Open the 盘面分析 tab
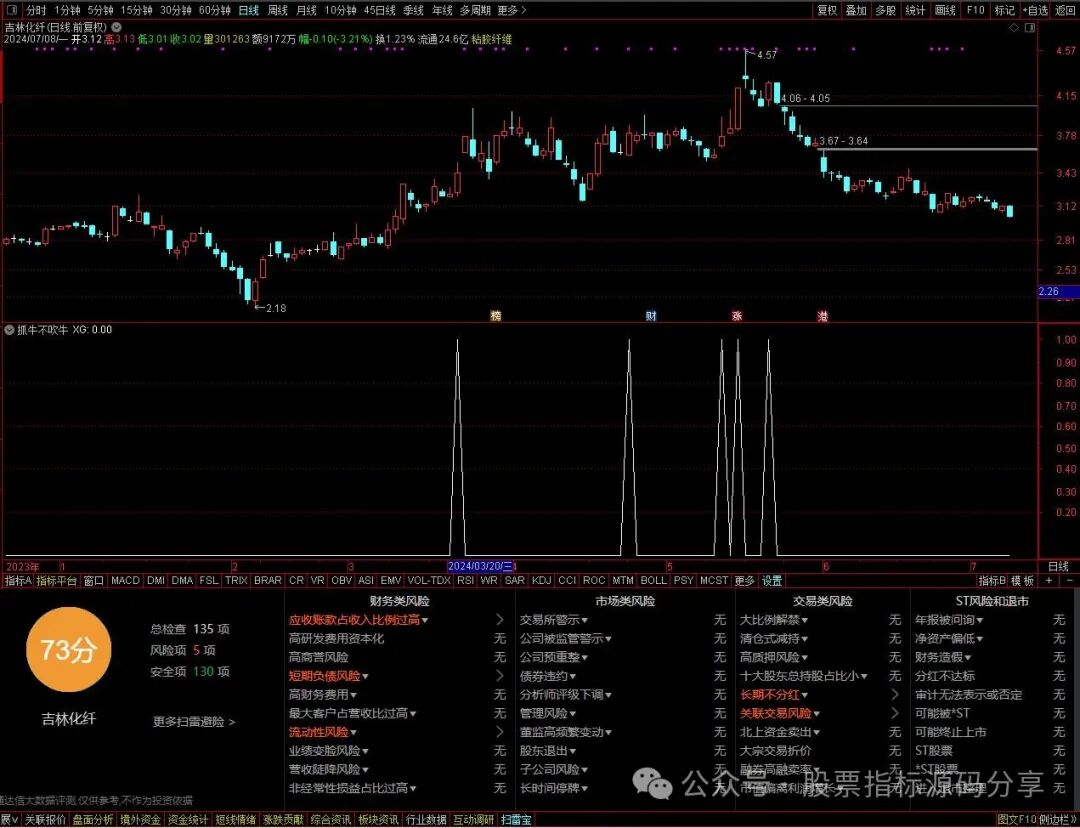1080x828 pixels. (x=93, y=820)
